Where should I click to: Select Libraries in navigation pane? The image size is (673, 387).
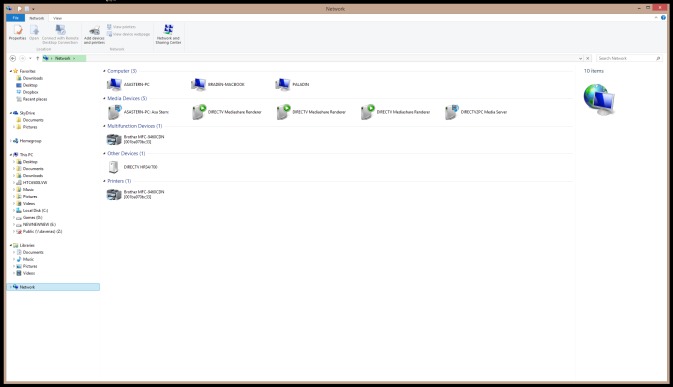(24, 245)
